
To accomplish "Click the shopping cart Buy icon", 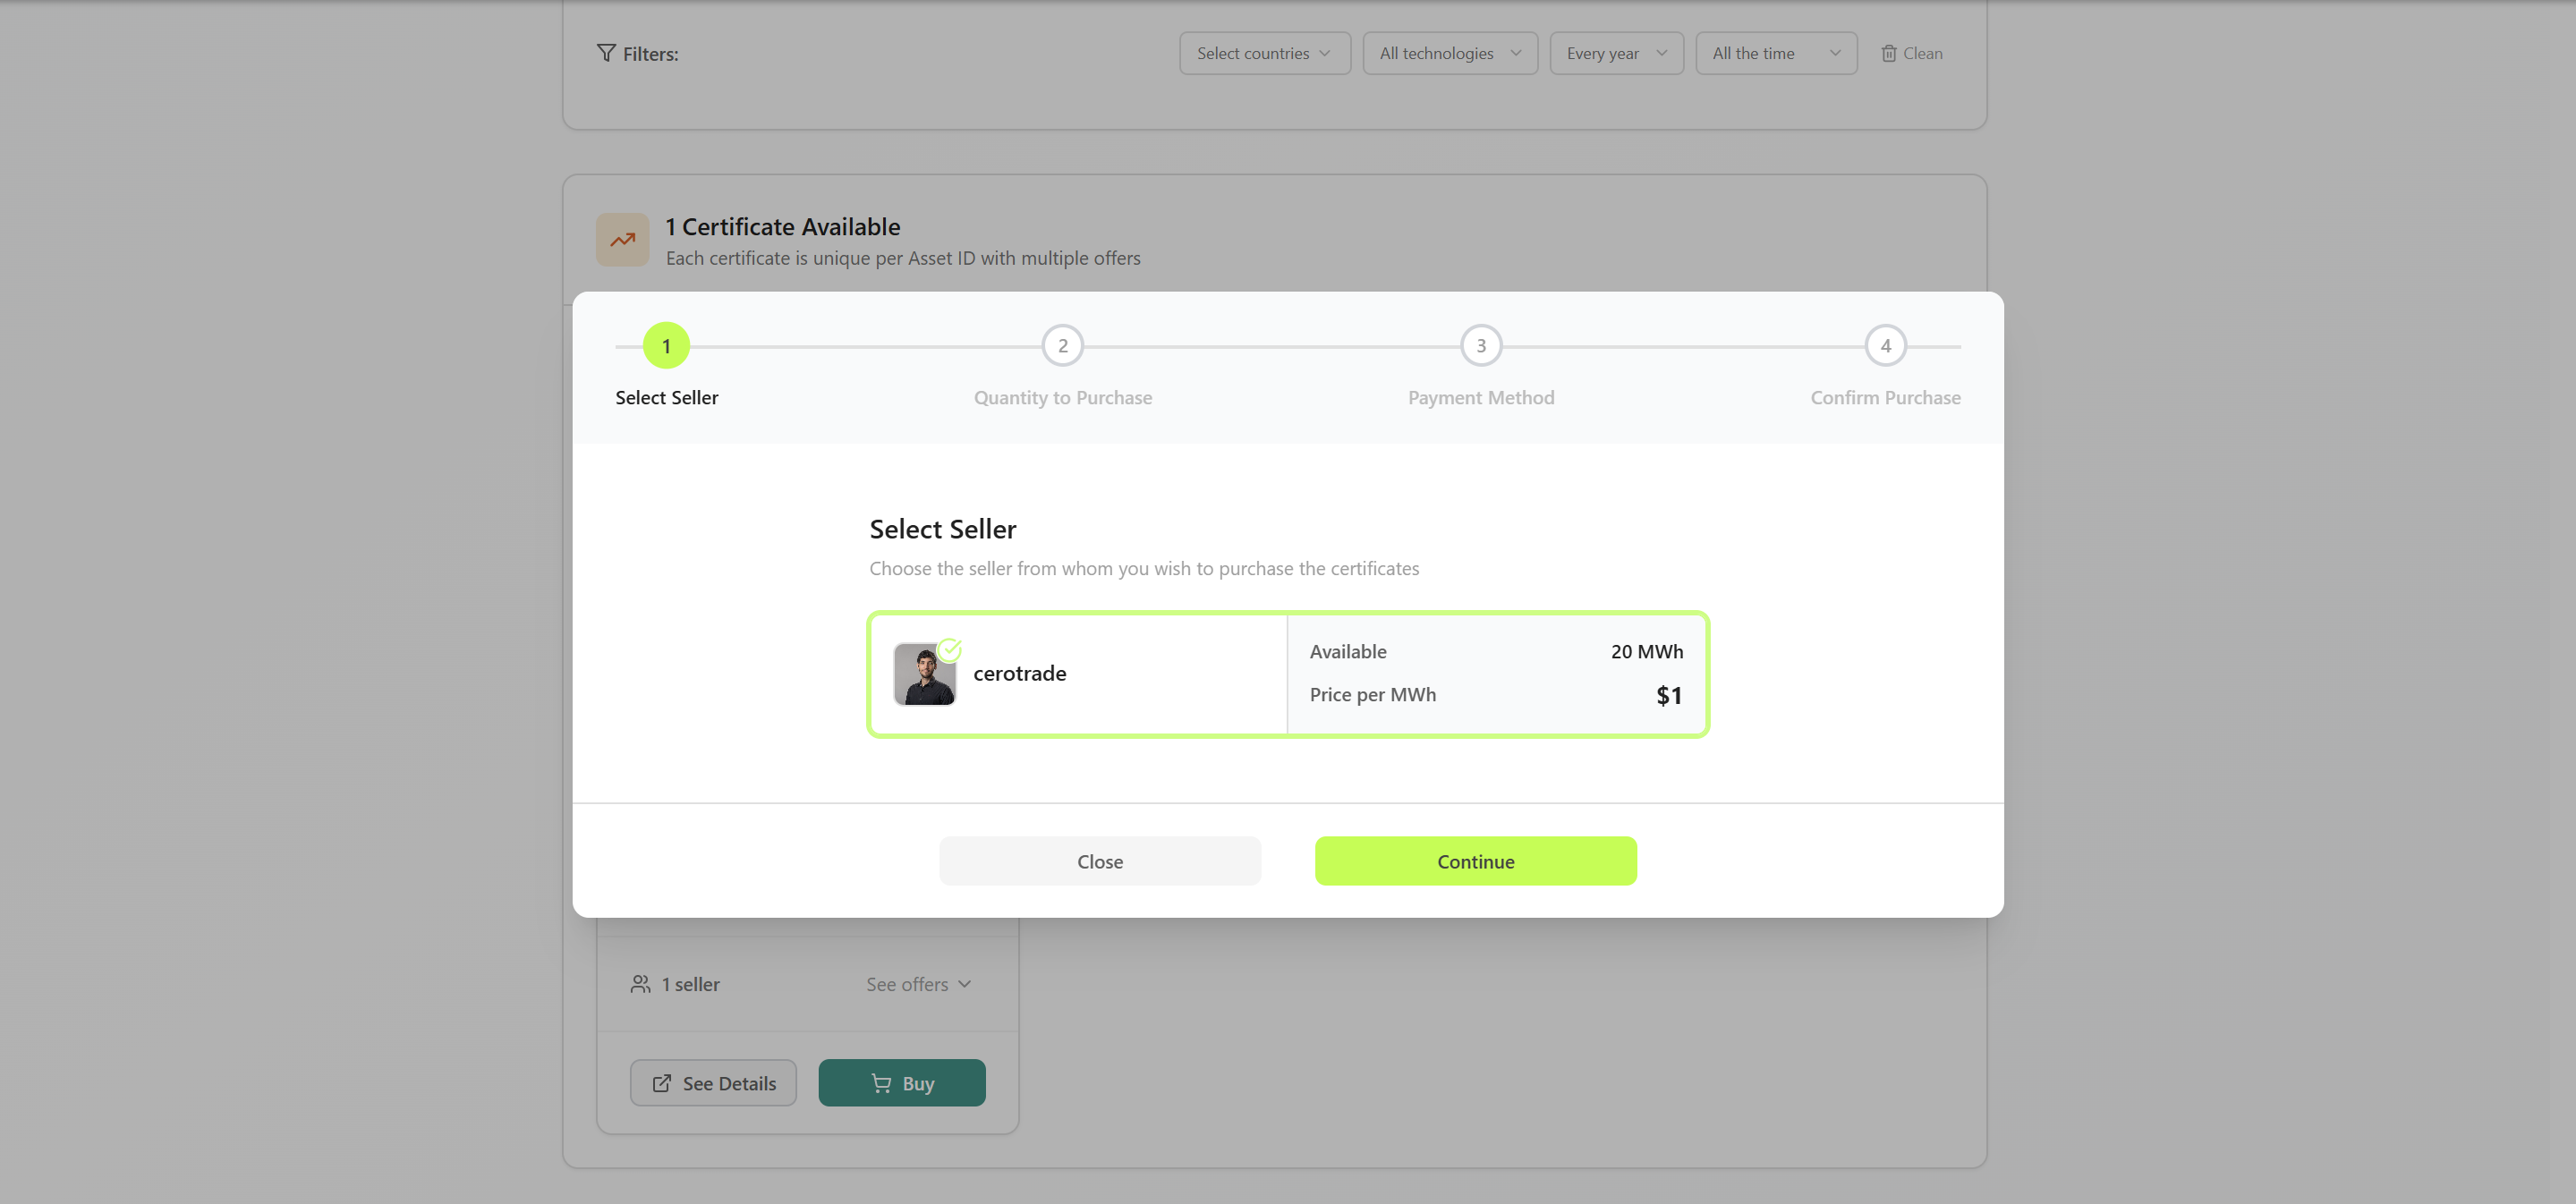I will pyautogui.click(x=881, y=1083).
